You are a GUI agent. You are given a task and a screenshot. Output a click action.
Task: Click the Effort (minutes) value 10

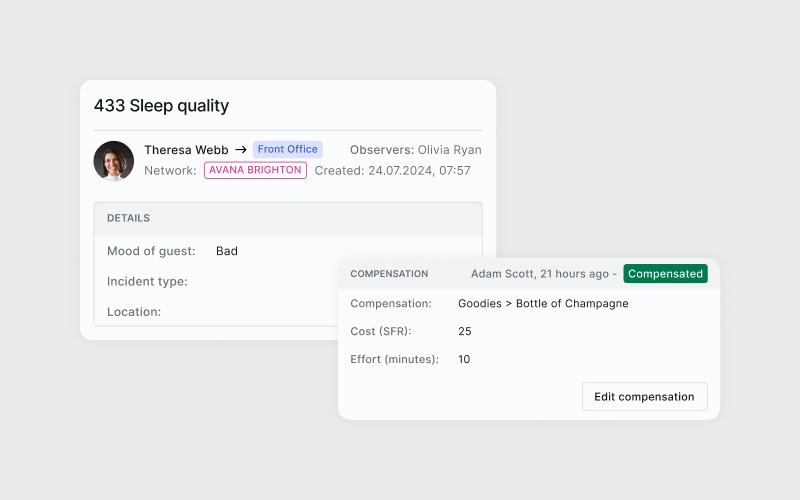(x=464, y=359)
